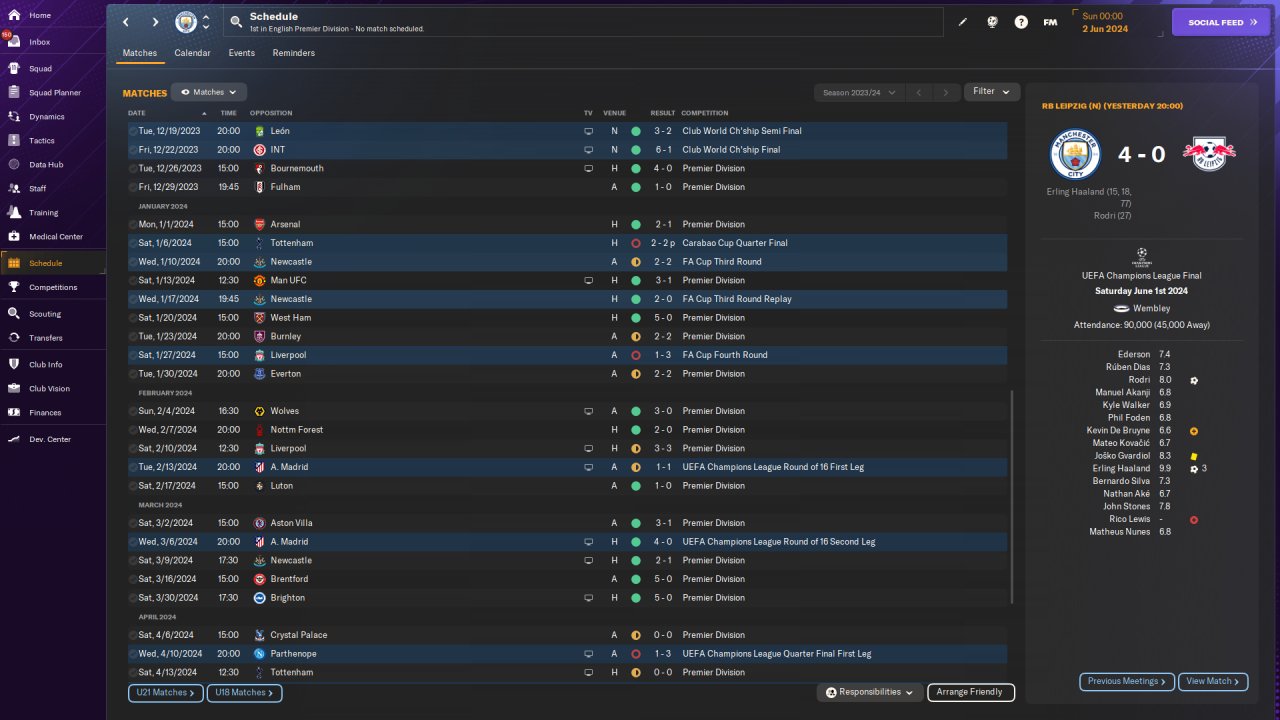Open the Finances screen
The width and height of the screenshot is (1280, 720).
pyautogui.click(x=45, y=413)
